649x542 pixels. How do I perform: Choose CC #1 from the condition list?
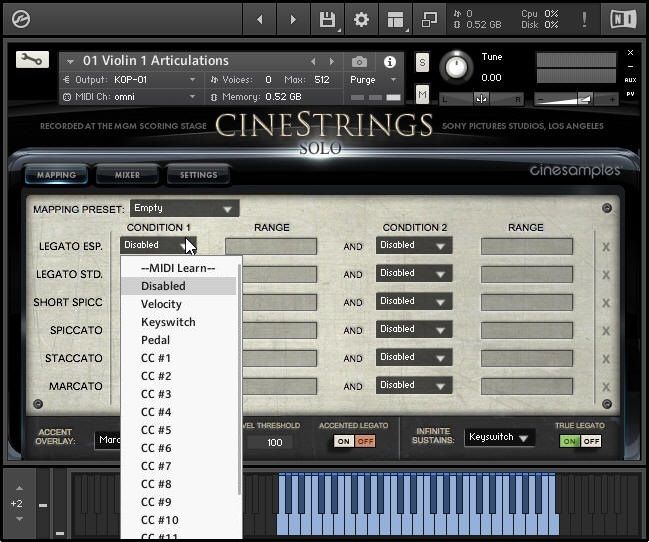[x=178, y=358]
